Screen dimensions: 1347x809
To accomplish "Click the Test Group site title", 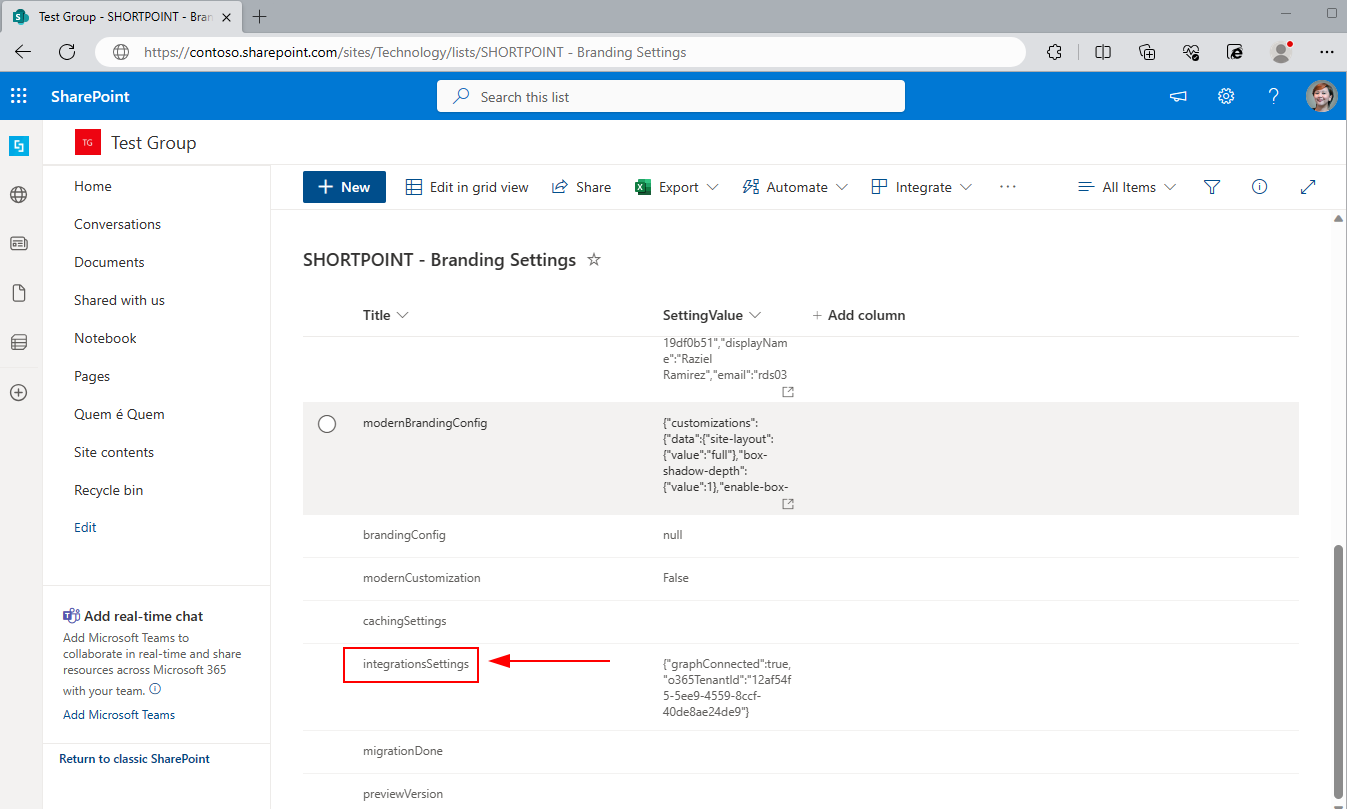I will [154, 143].
